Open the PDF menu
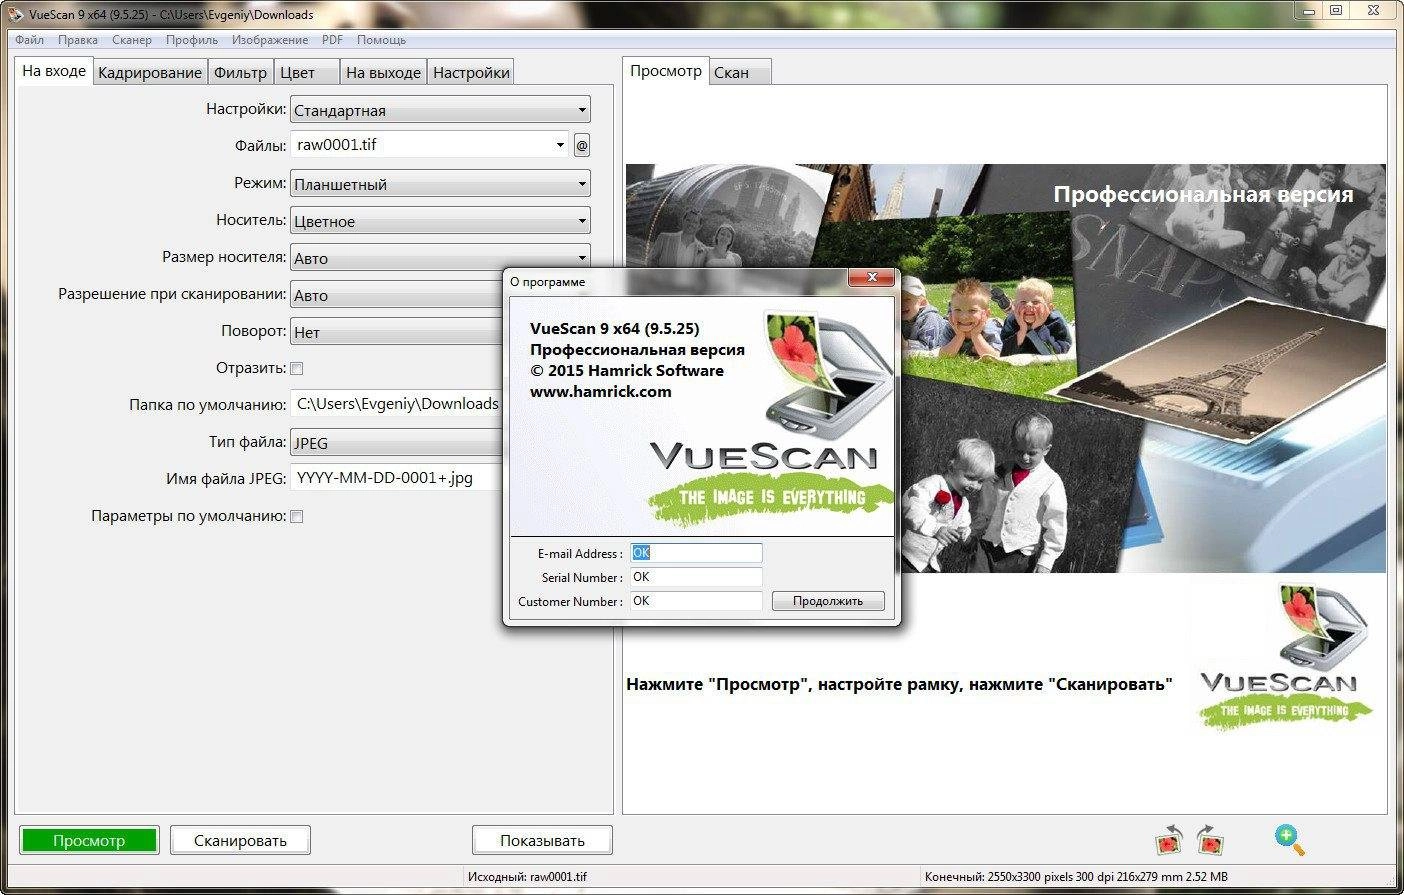Viewport: 1404px width, 895px height. click(x=332, y=40)
